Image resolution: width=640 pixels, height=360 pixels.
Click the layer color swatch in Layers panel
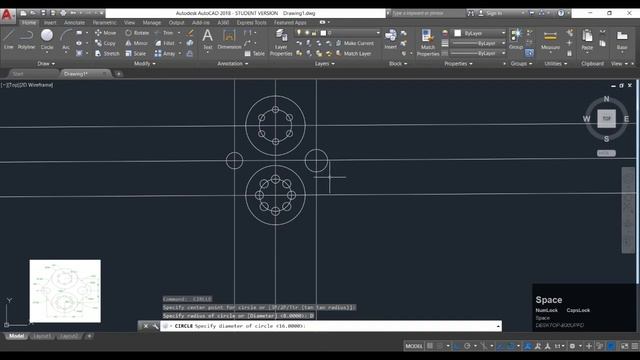pyautogui.click(x=323, y=33)
